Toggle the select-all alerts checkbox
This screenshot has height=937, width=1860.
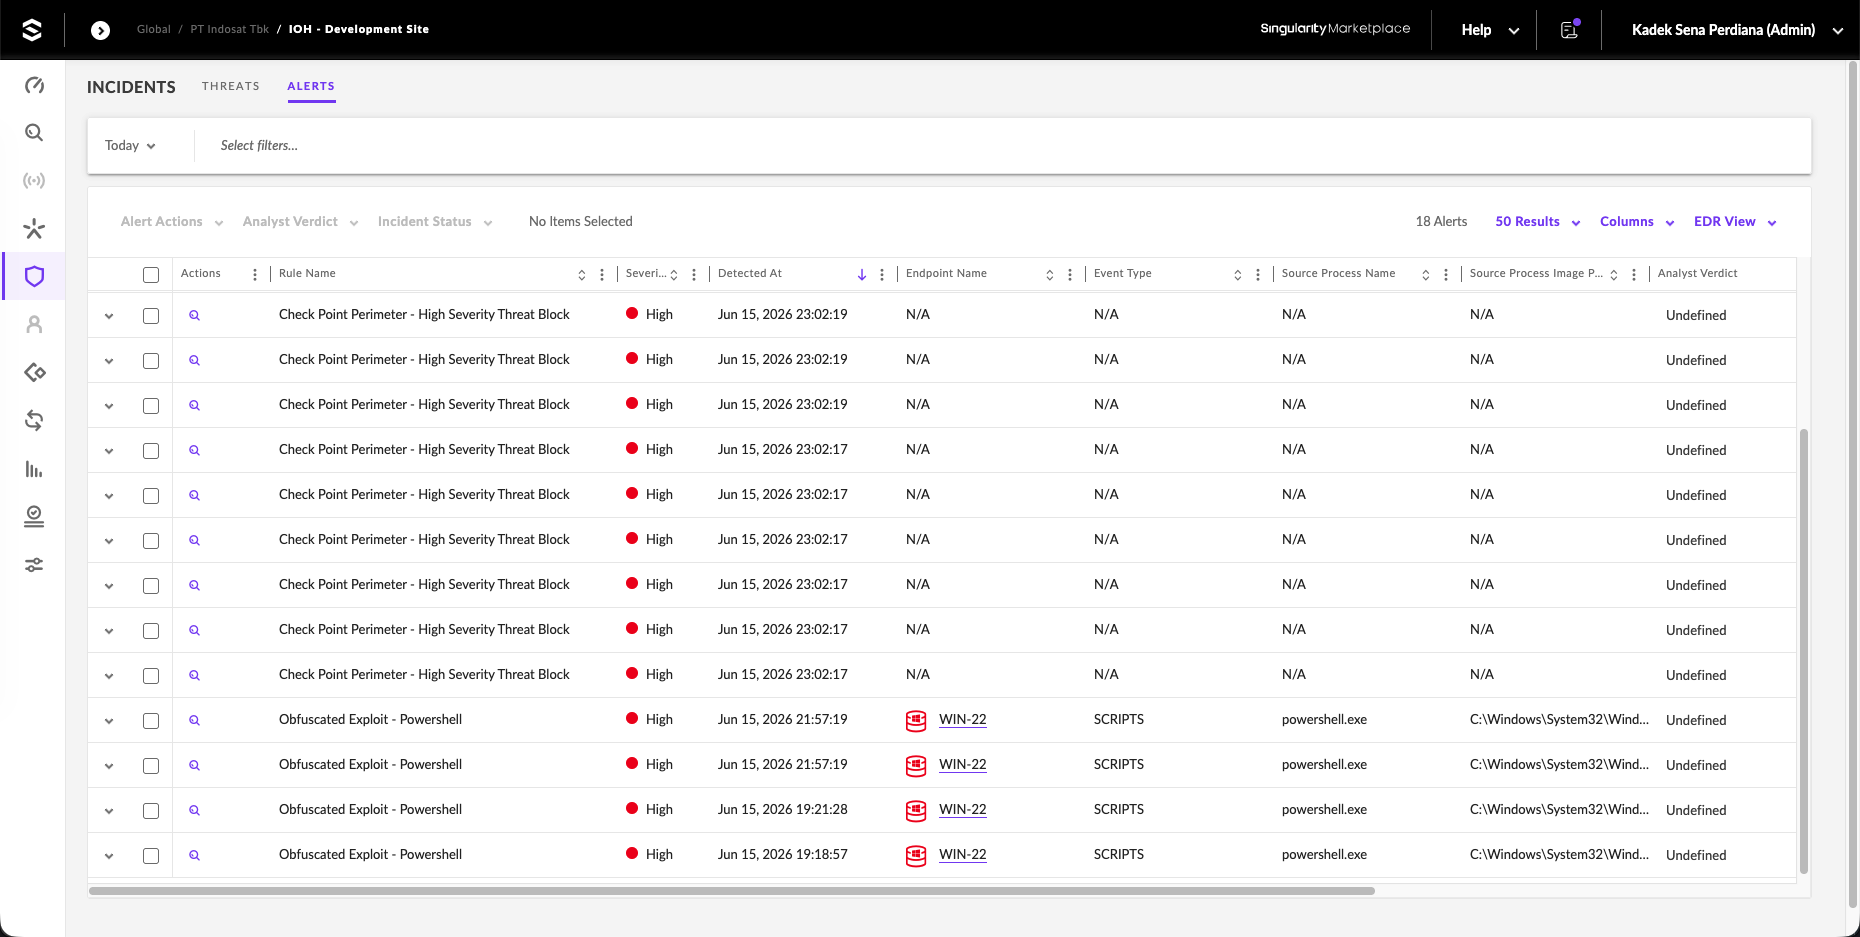point(151,275)
